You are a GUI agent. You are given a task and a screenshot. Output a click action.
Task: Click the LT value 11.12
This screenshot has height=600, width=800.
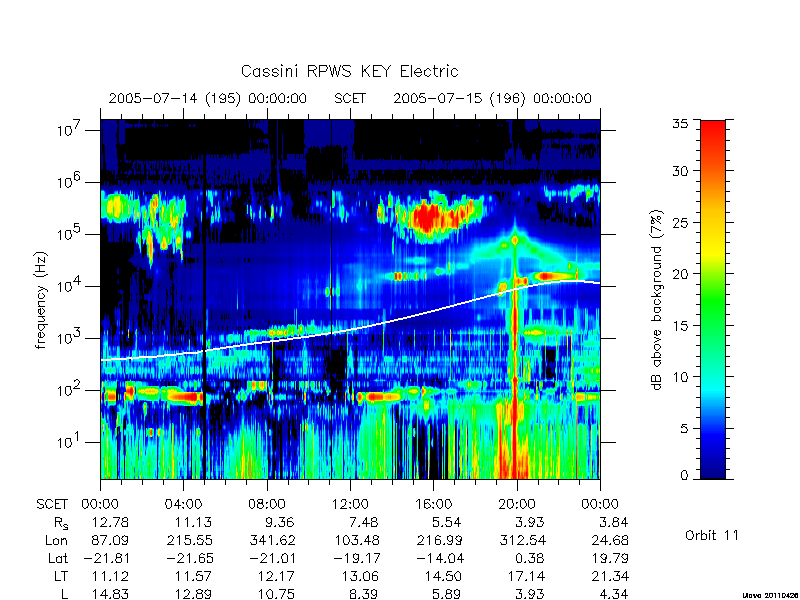click(x=110, y=576)
